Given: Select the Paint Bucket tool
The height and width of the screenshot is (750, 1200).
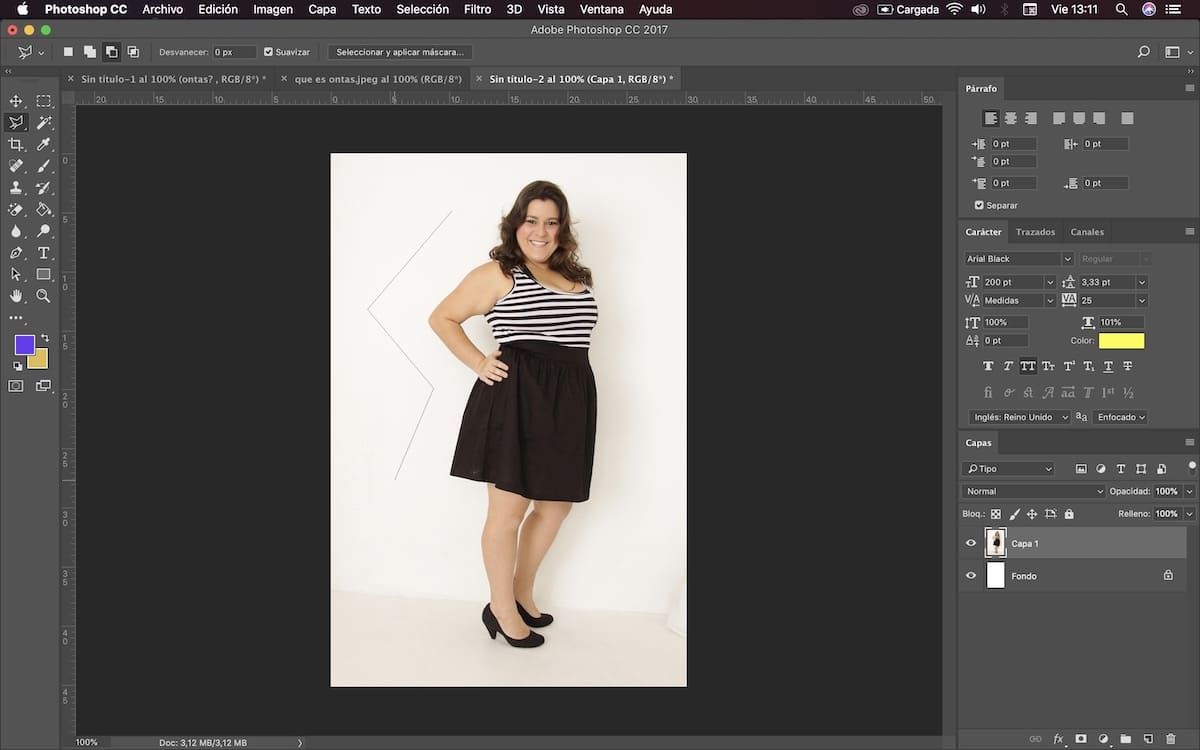Looking at the screenshot, I should coord(44,210).
